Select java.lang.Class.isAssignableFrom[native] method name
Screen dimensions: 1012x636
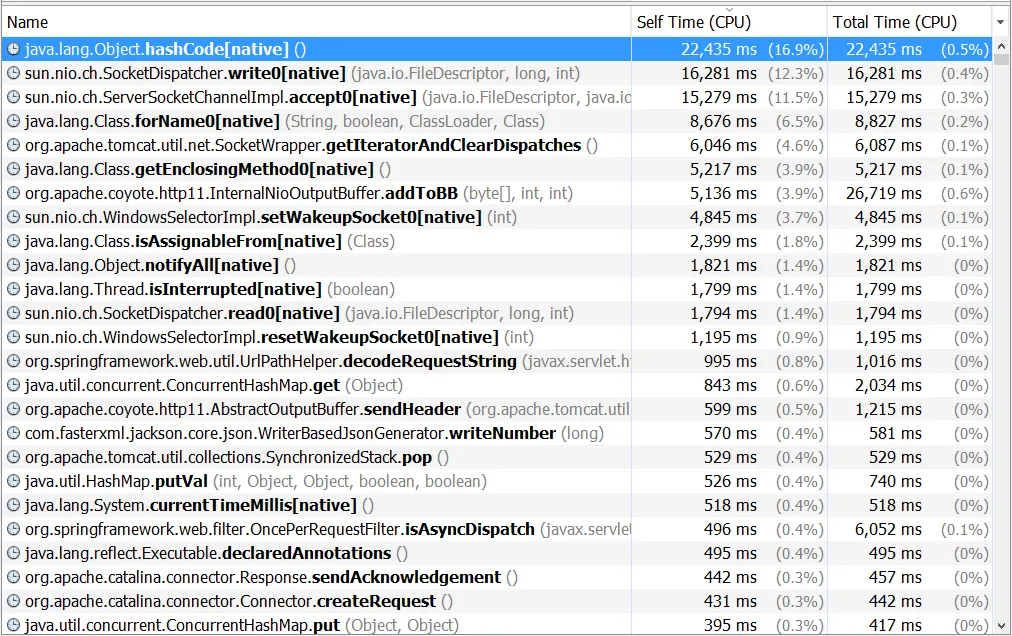[183, 241]
